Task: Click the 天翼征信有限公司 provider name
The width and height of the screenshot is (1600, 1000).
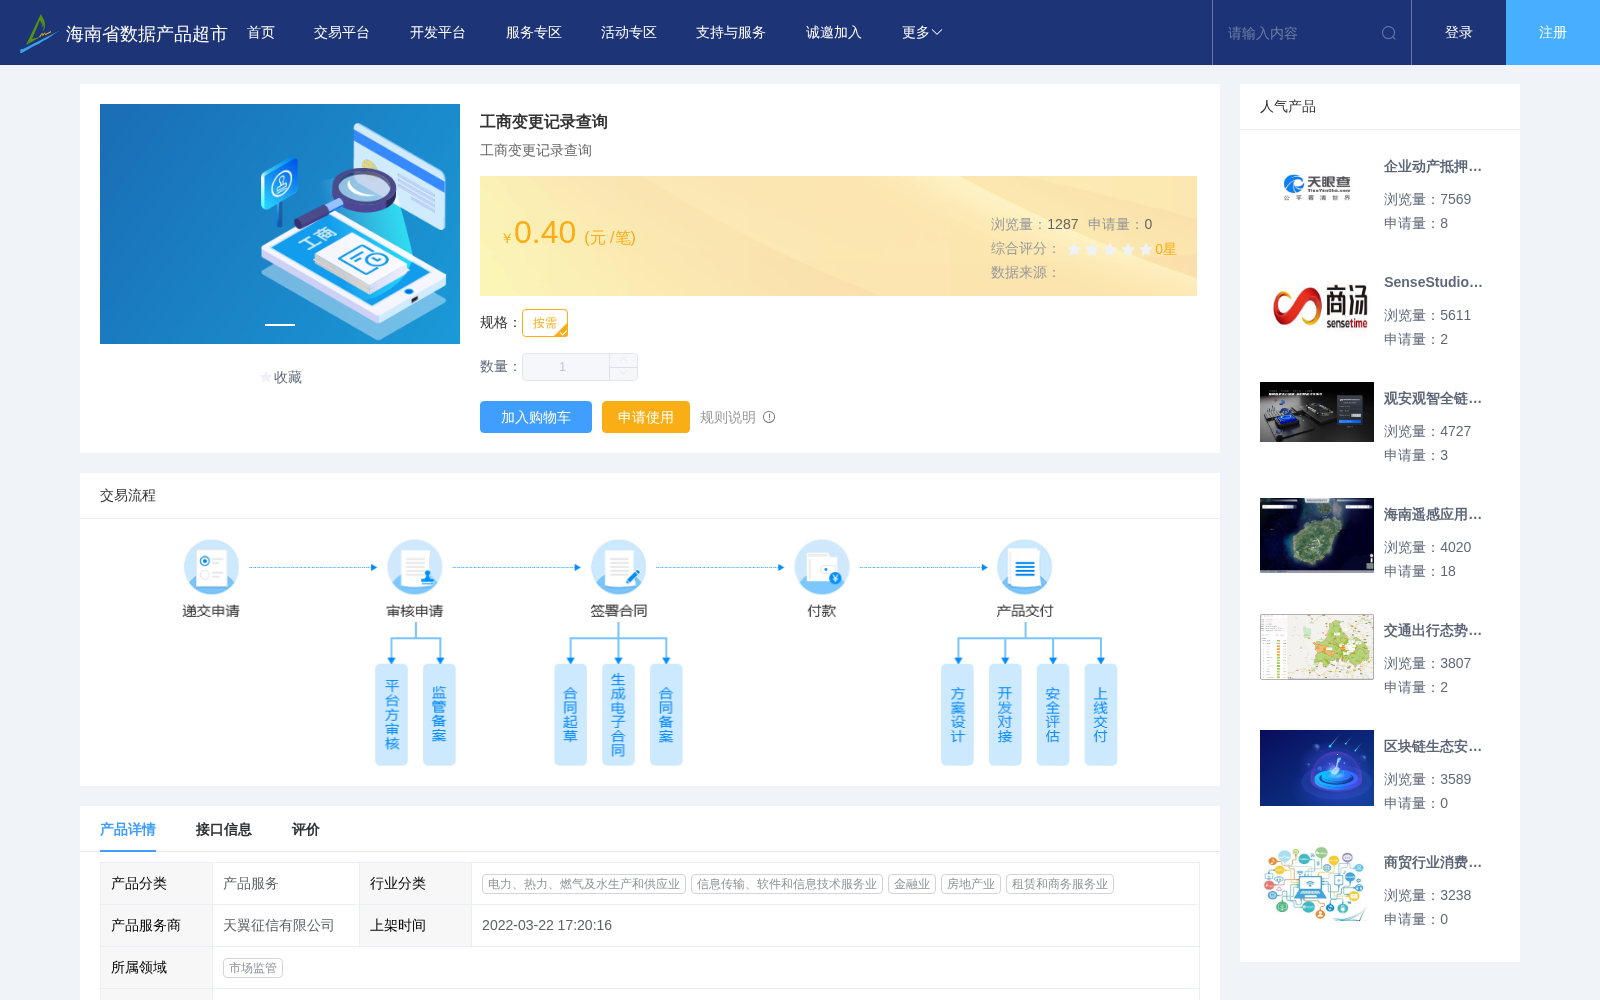Action: coord(279,925)
